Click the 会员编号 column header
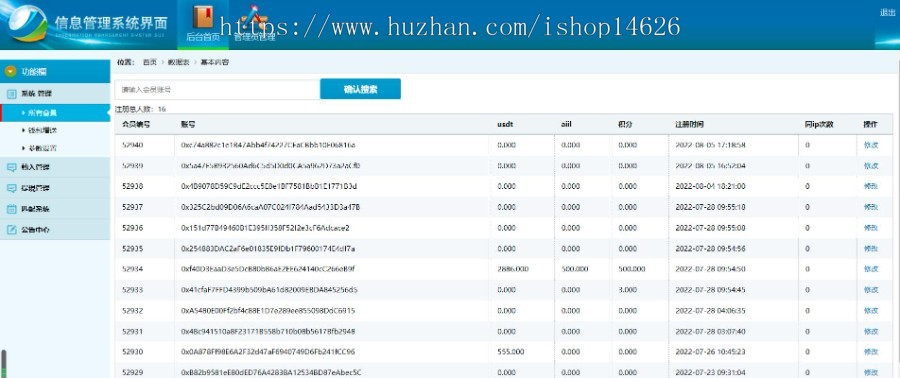This screenshot has width=900, height=378. [x=136, y=124]
